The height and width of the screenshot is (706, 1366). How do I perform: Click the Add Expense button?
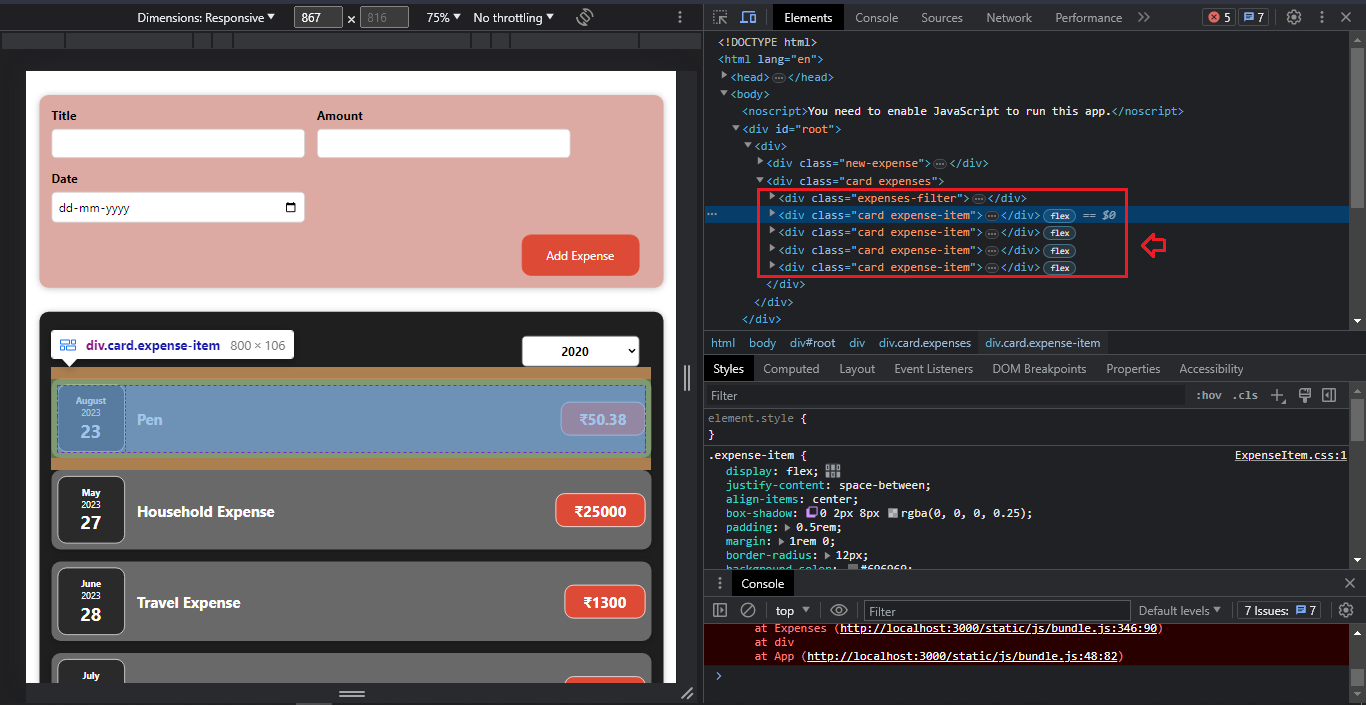580,255
